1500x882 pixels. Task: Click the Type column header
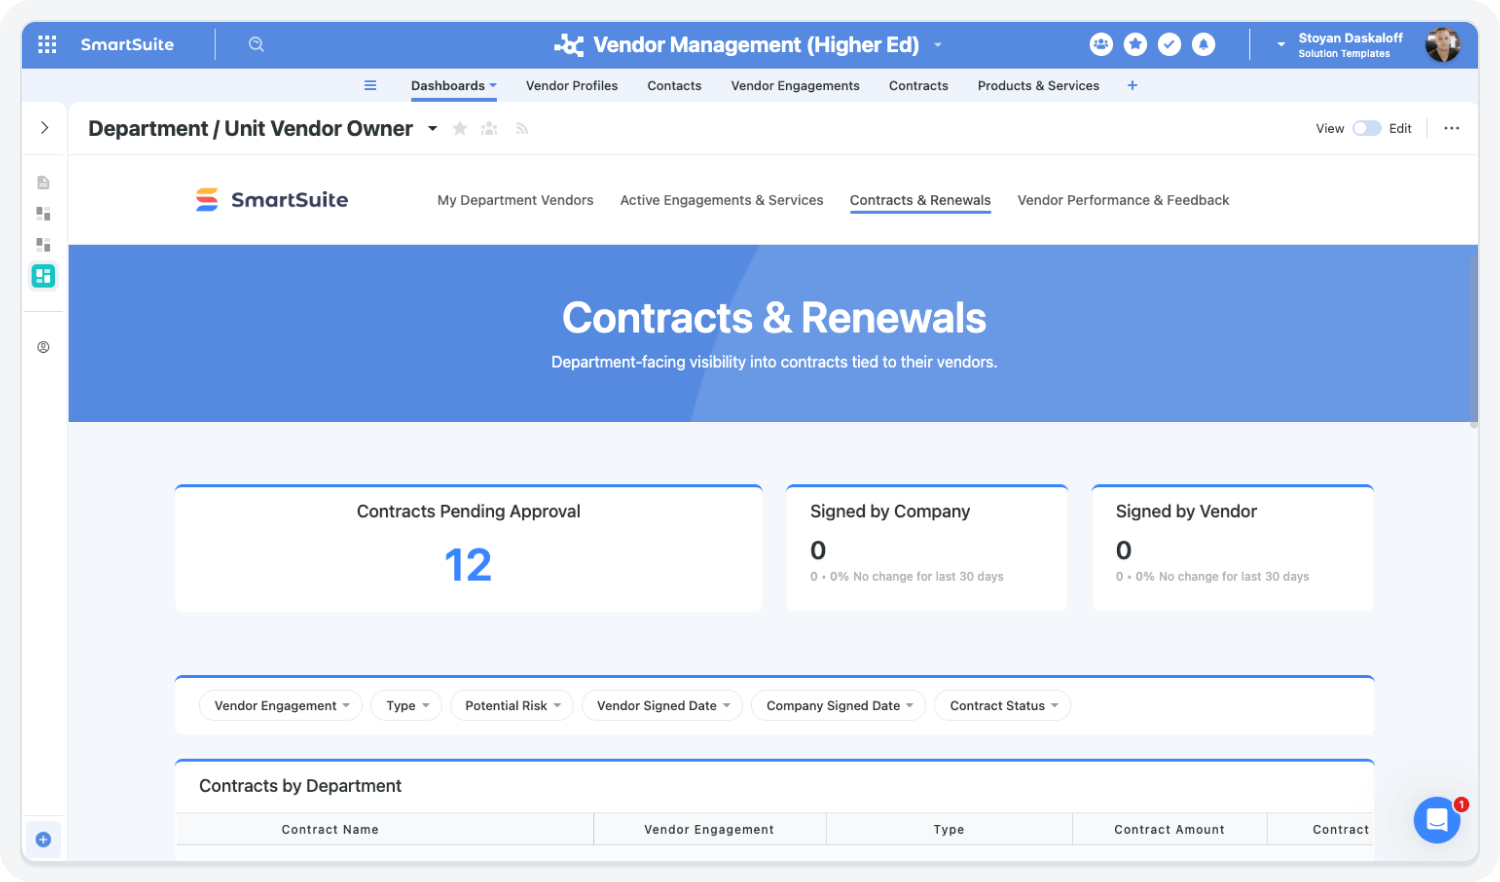tap(949, 829)
